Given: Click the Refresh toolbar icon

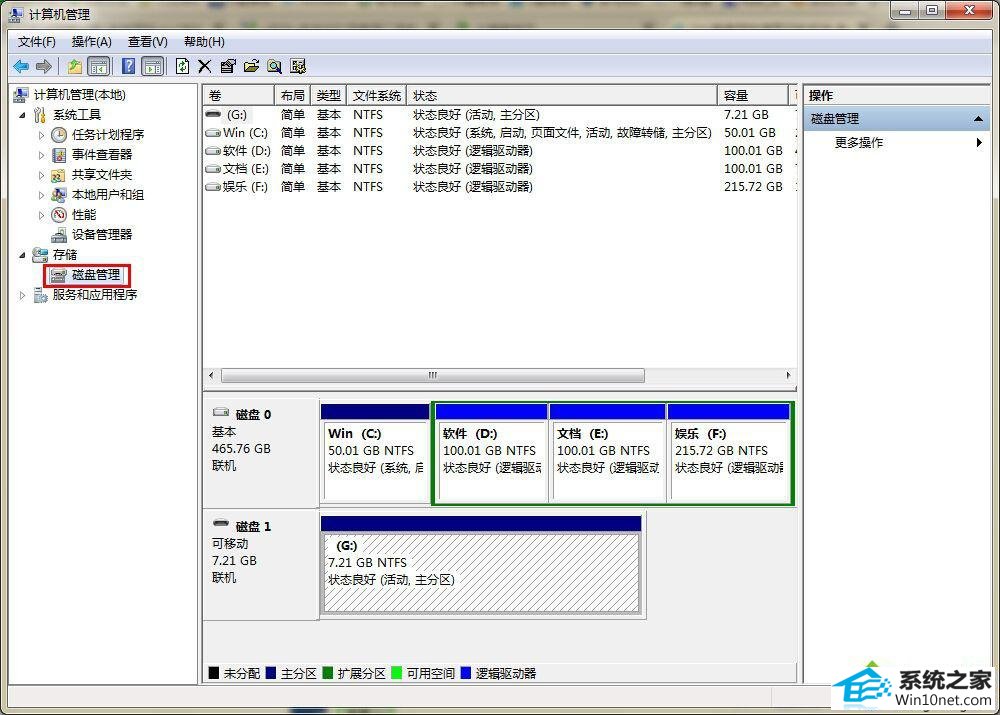Looking at the screenshot, I should pos(182,66).
